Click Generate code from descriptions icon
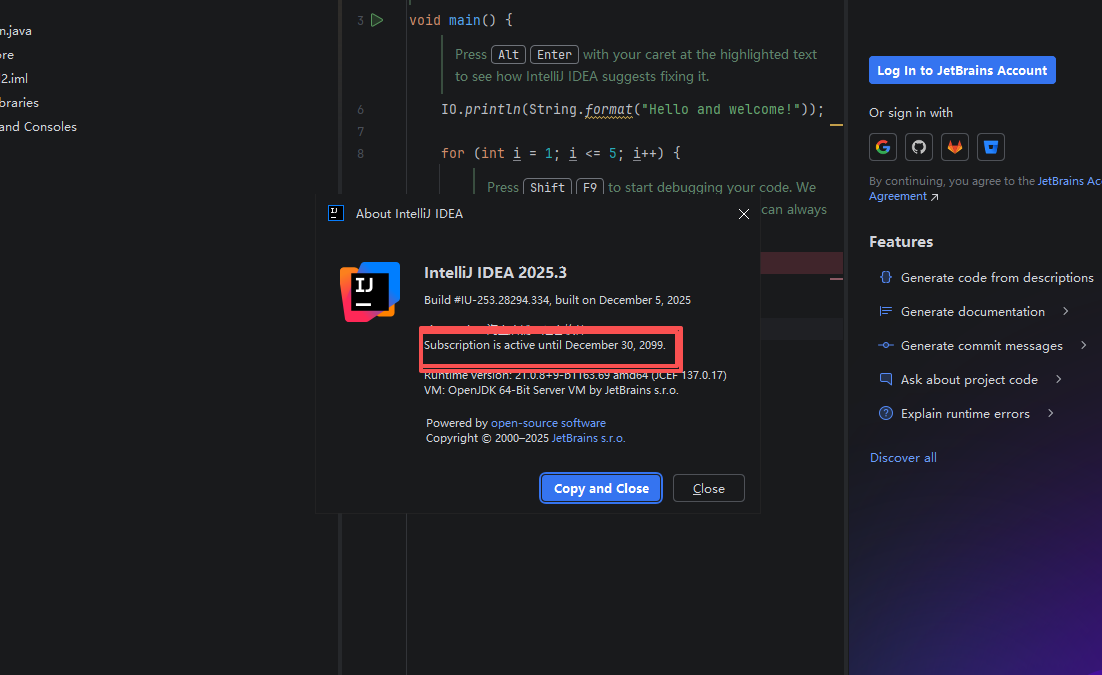Image resolution: width=1102 pixels, height=675 pixels. [886, 277]
